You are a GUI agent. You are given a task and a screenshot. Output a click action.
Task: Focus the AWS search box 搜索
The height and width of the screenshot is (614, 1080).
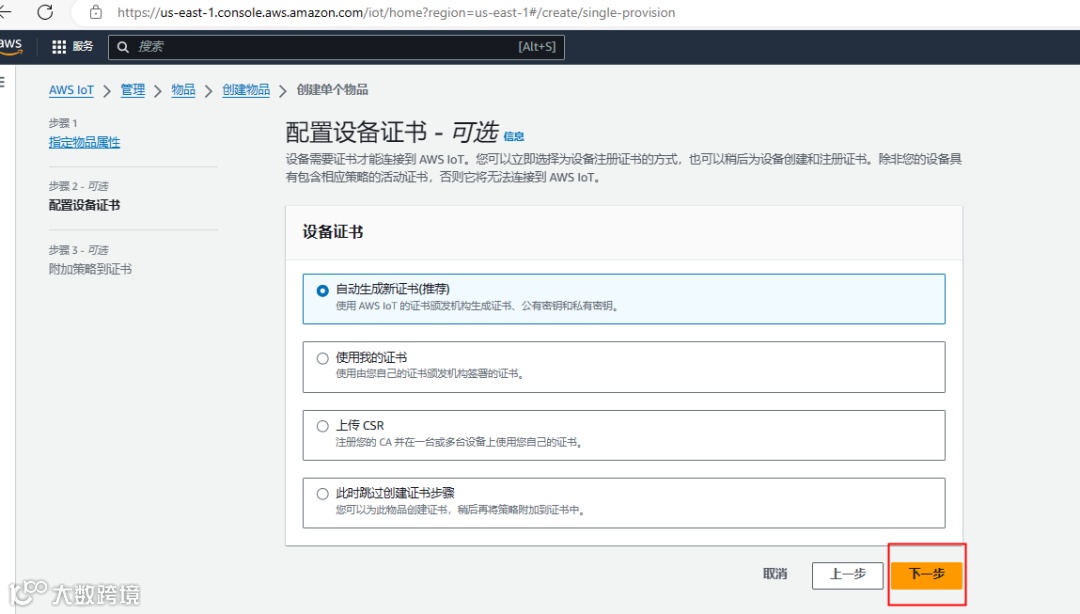tap(336, 47)
